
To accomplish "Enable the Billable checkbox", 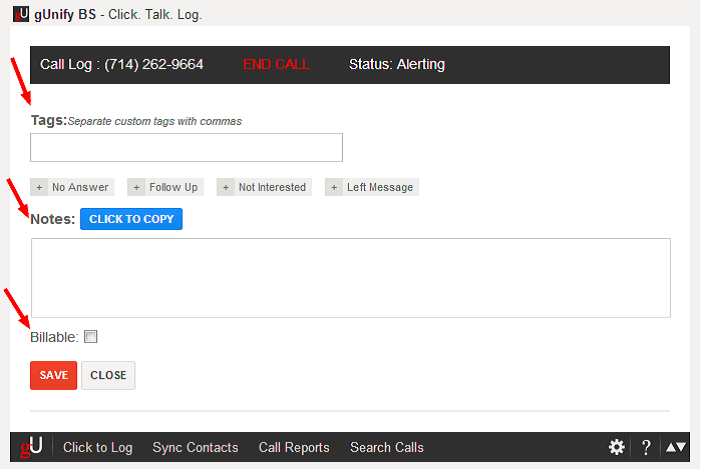I will pos(91,337).
